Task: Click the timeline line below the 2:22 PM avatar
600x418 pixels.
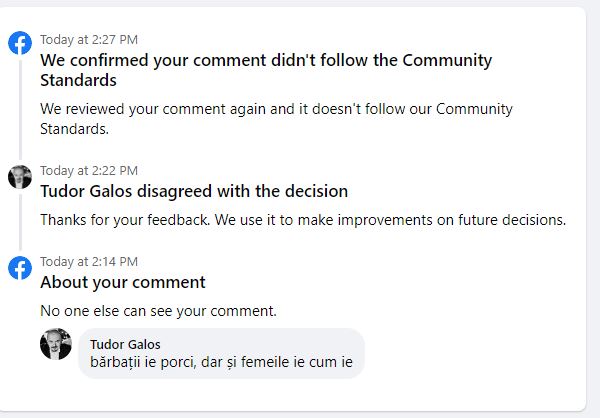Action: [x=20, y=222]
